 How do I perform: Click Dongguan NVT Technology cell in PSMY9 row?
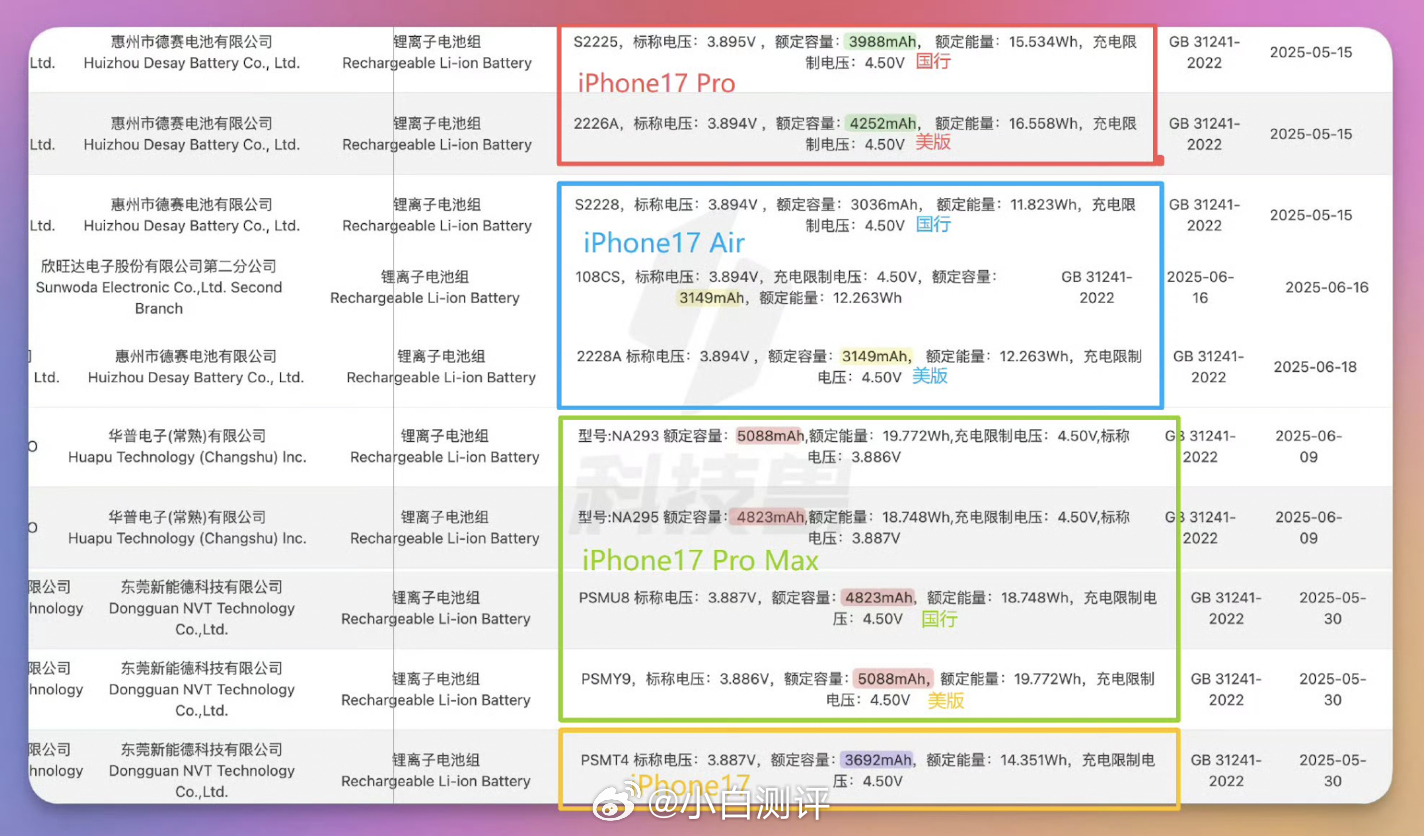[x=202, y=689]
